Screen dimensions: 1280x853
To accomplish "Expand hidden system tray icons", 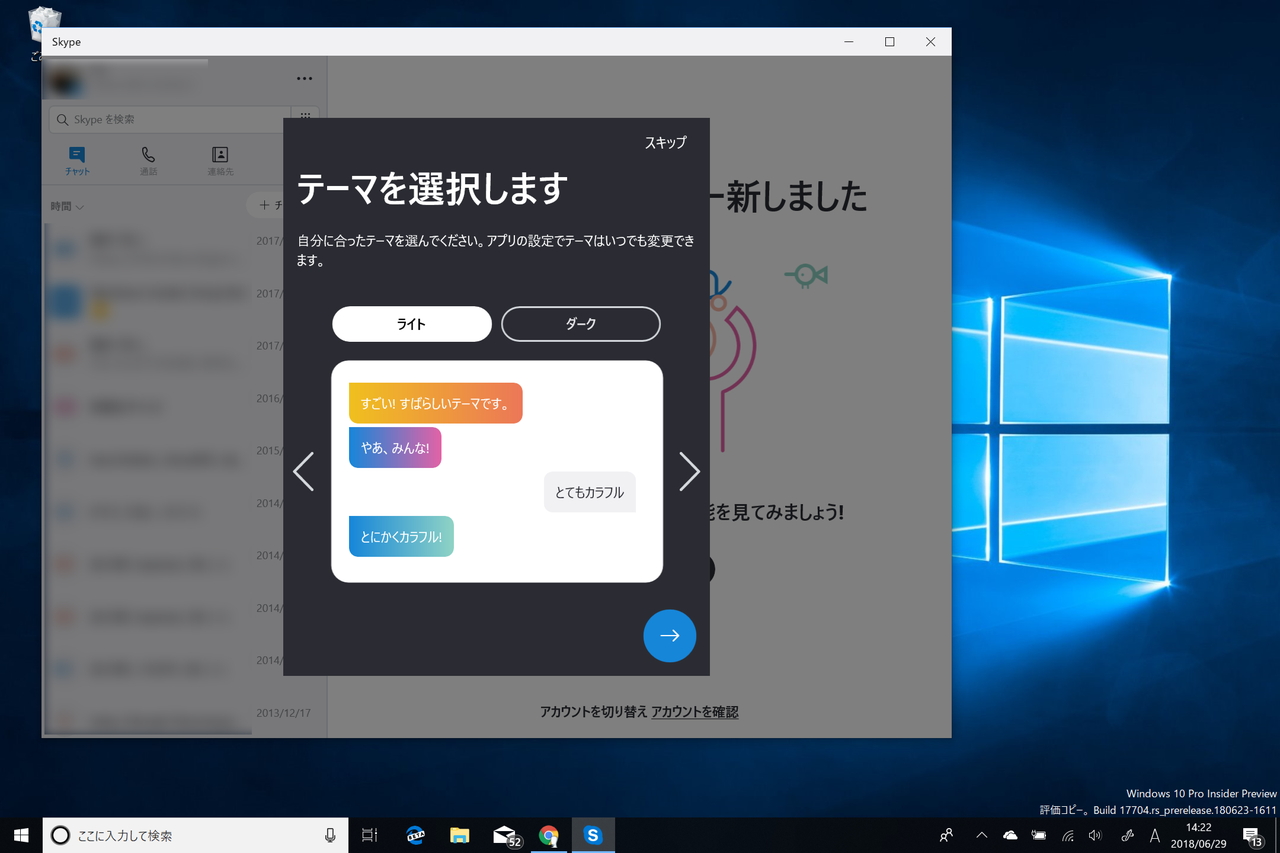I will (981, 835).
